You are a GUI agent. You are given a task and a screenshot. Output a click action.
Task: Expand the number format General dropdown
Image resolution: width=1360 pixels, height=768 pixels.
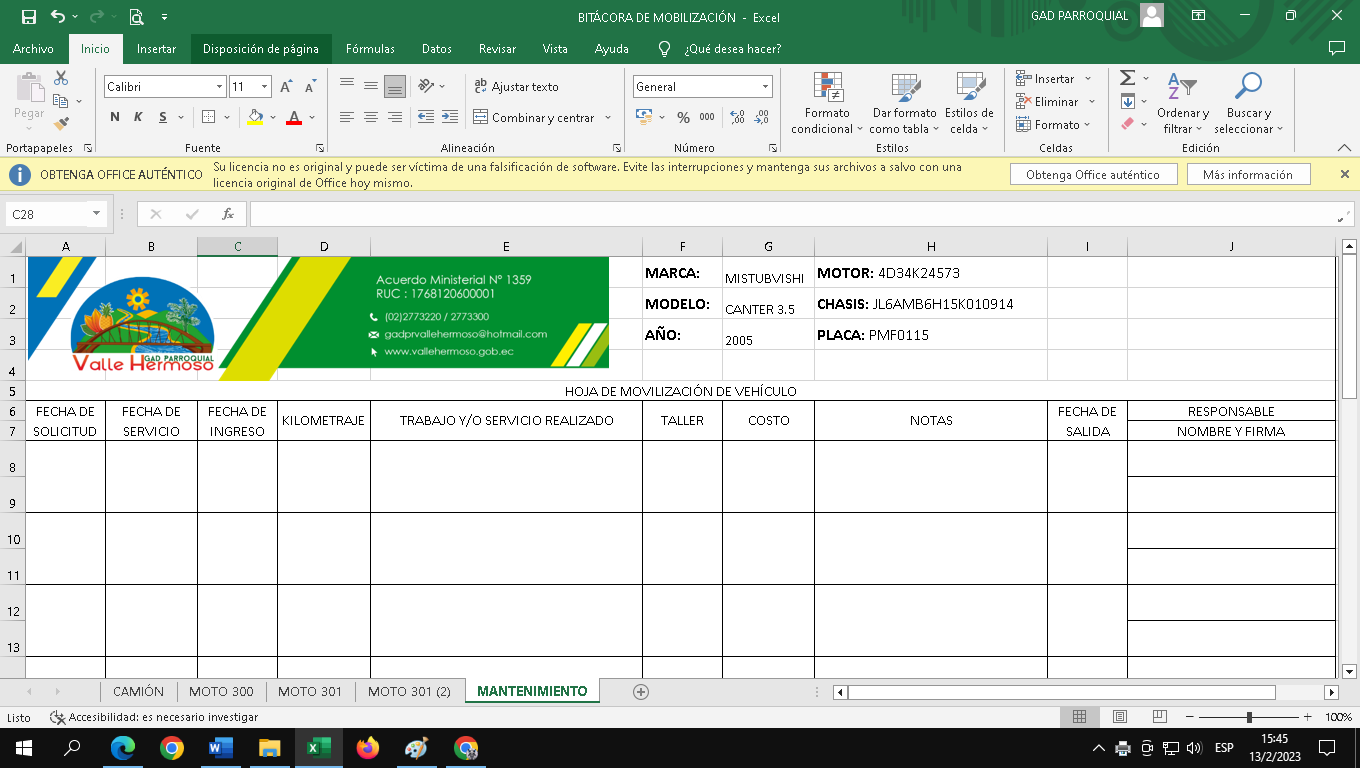click(x=765, y=87)
